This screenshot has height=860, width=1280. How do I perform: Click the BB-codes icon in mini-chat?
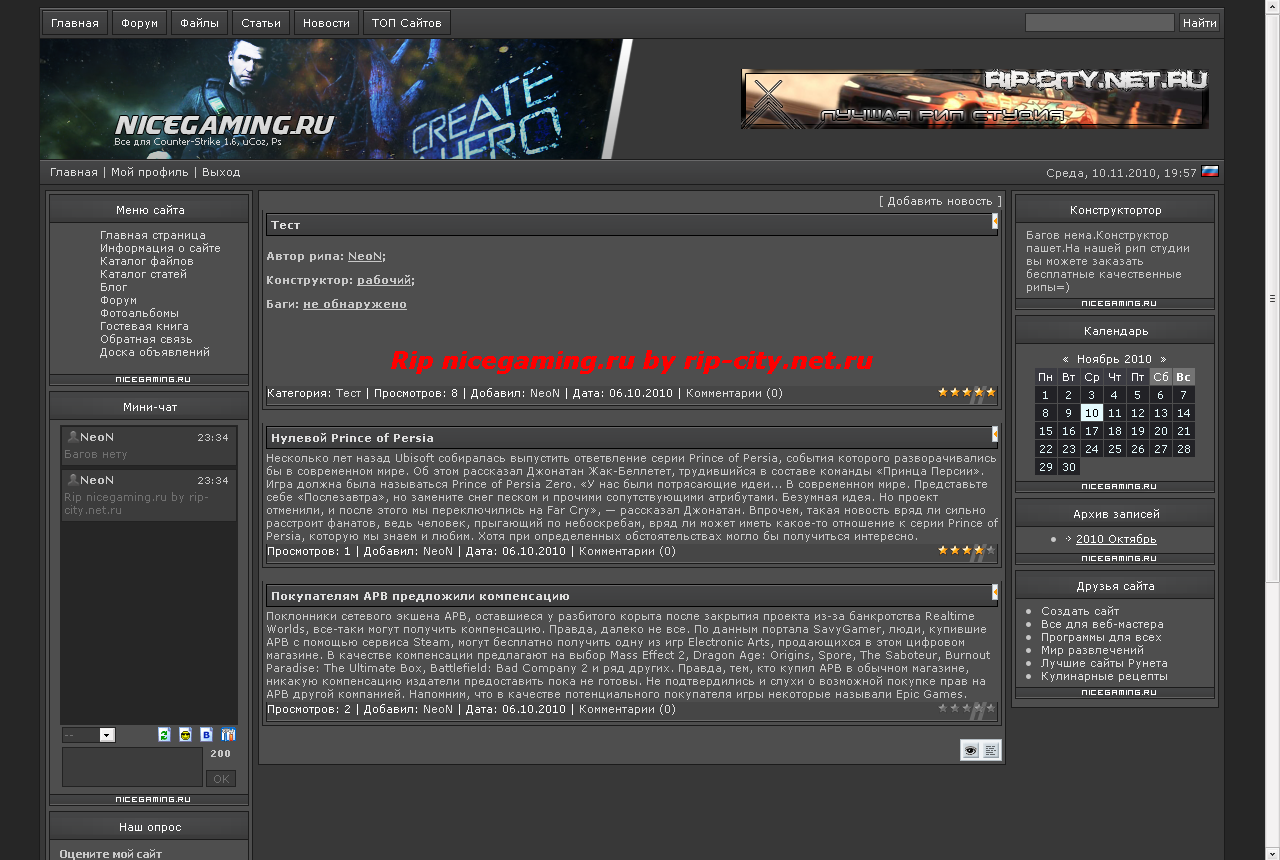(206, 735)
